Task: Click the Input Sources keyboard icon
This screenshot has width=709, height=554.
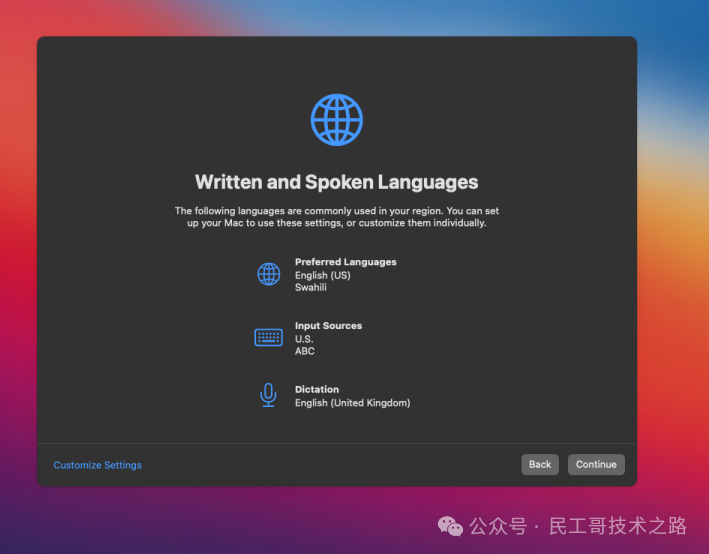Action: (x=269, y=337)
